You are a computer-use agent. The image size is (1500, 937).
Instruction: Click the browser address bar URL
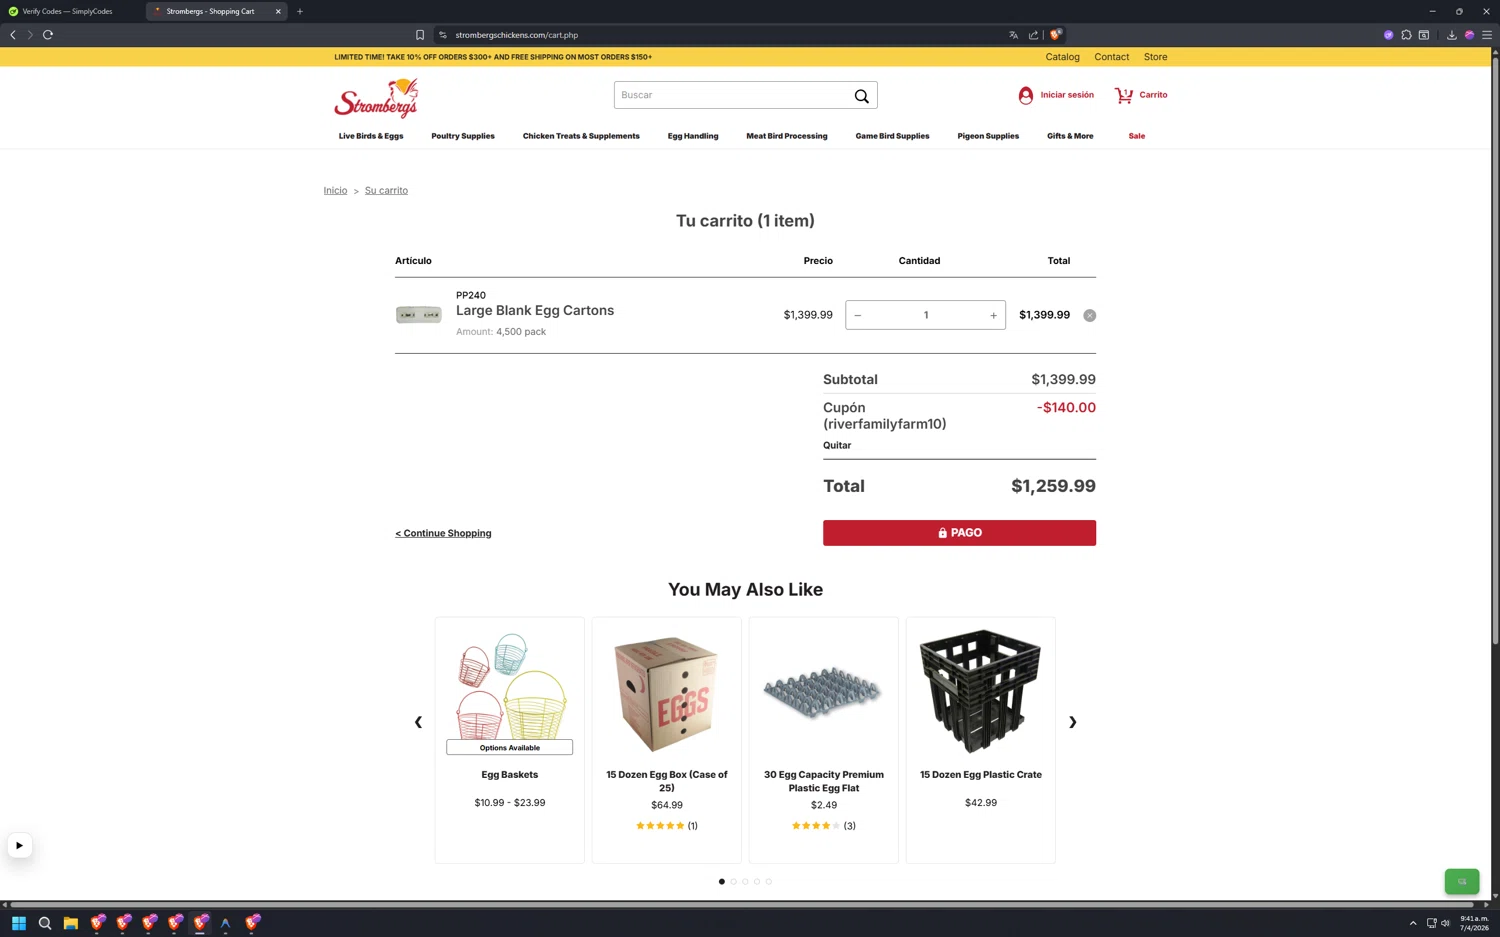coord(516,35)
